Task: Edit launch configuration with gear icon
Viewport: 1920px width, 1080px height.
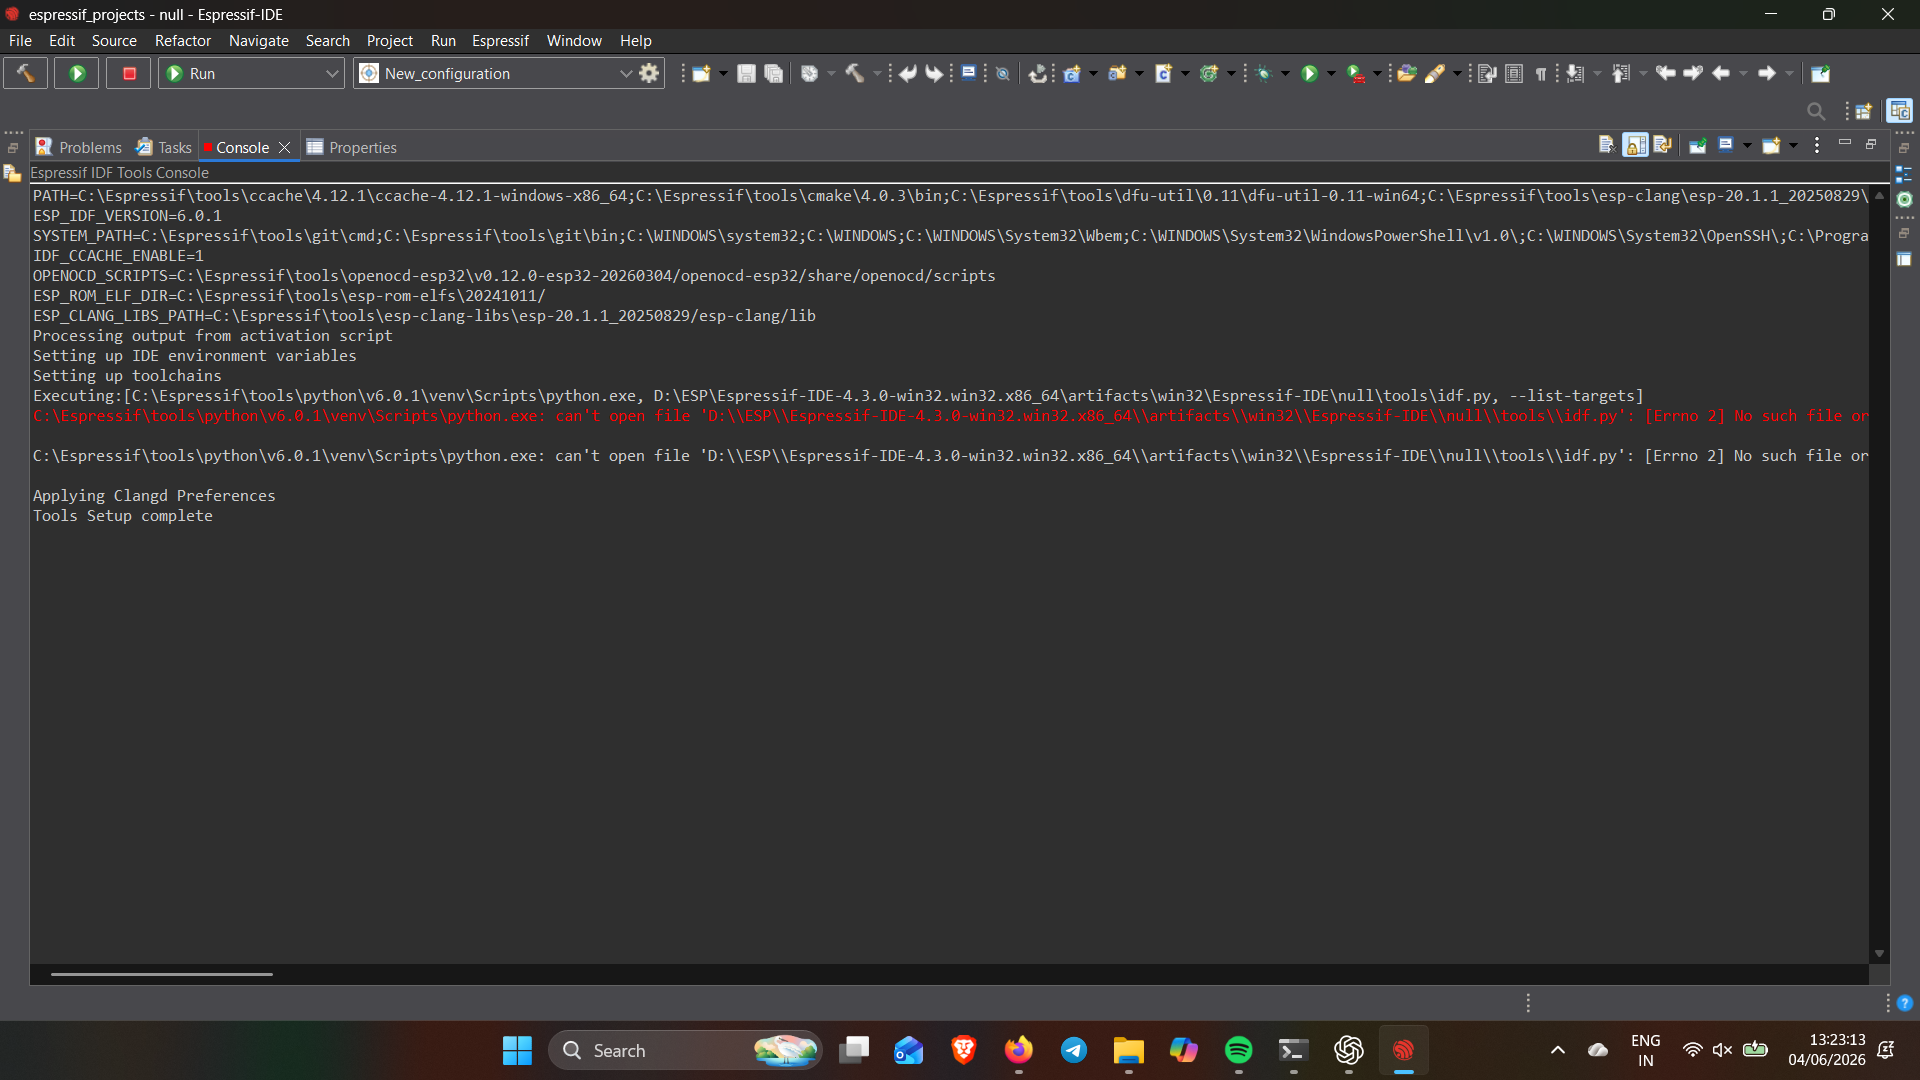Action: (x=650, y=73)
